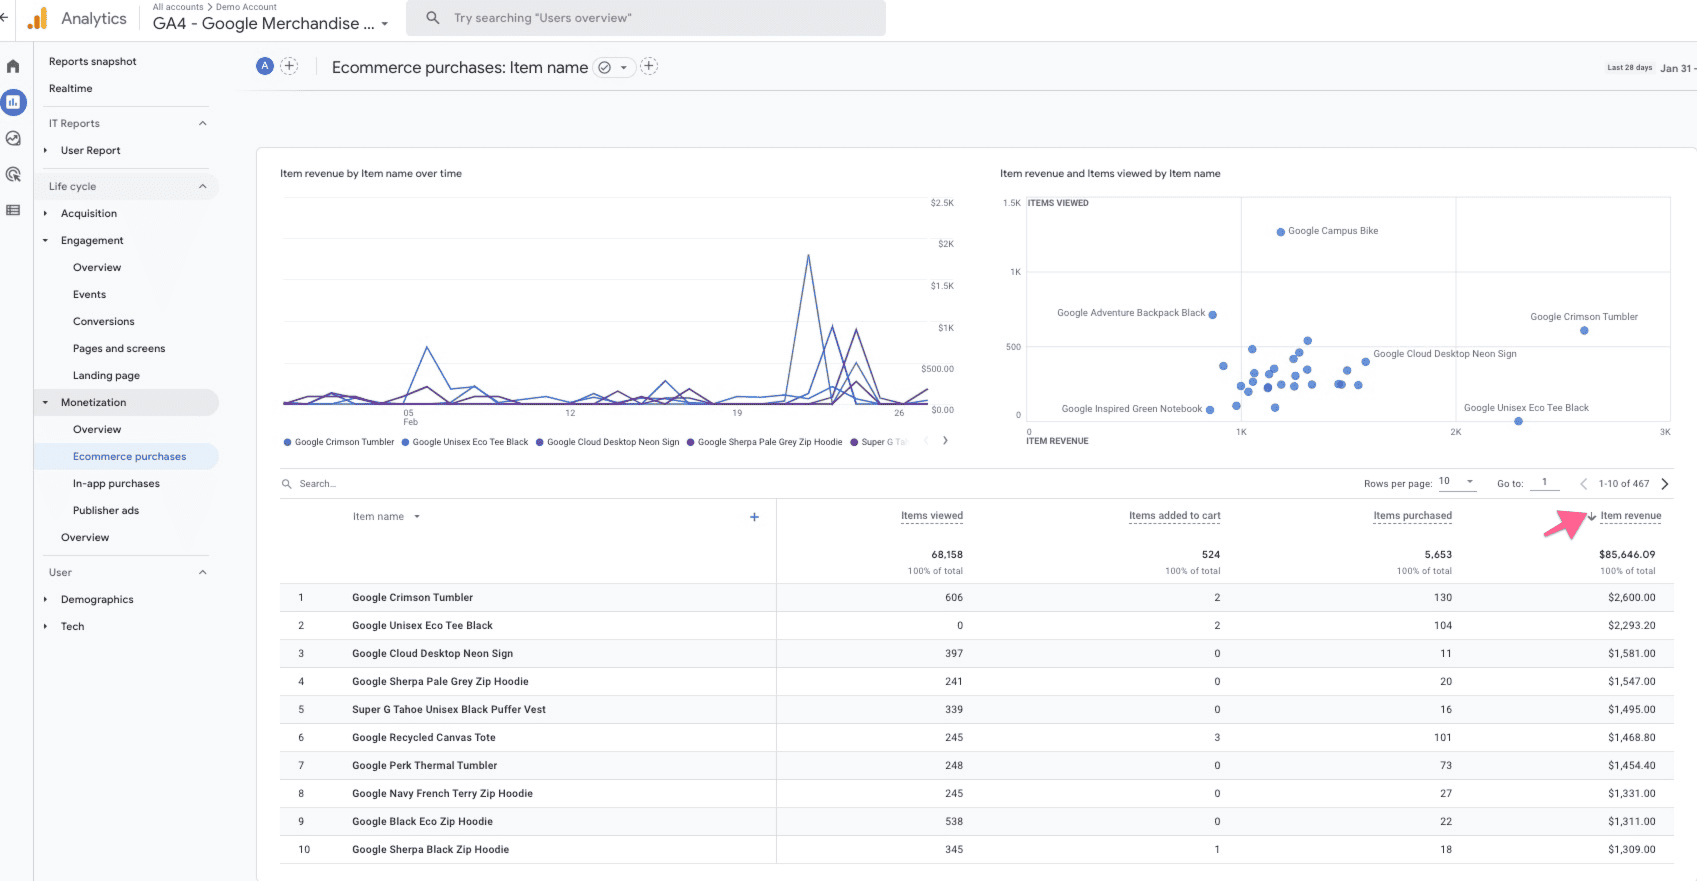The height and width of the screenshot is (881, 1697).
Task: Click the table search magnifier icon
Action: tap(287, 484)
